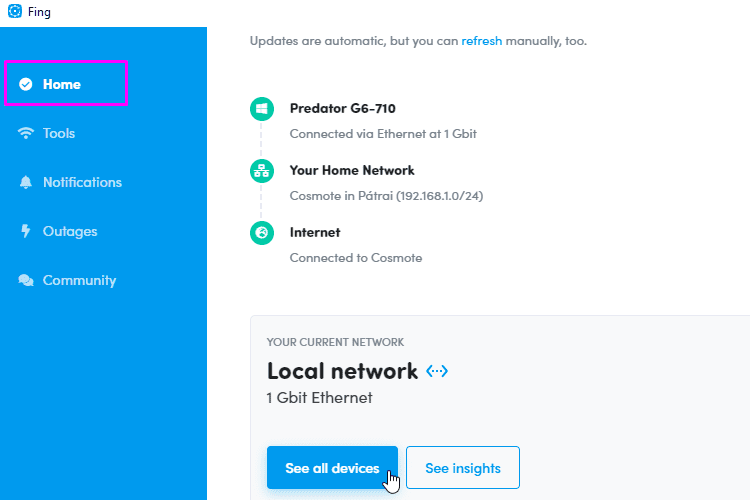
Task: Click the refresh link
Action: click(x=481, y=41)
